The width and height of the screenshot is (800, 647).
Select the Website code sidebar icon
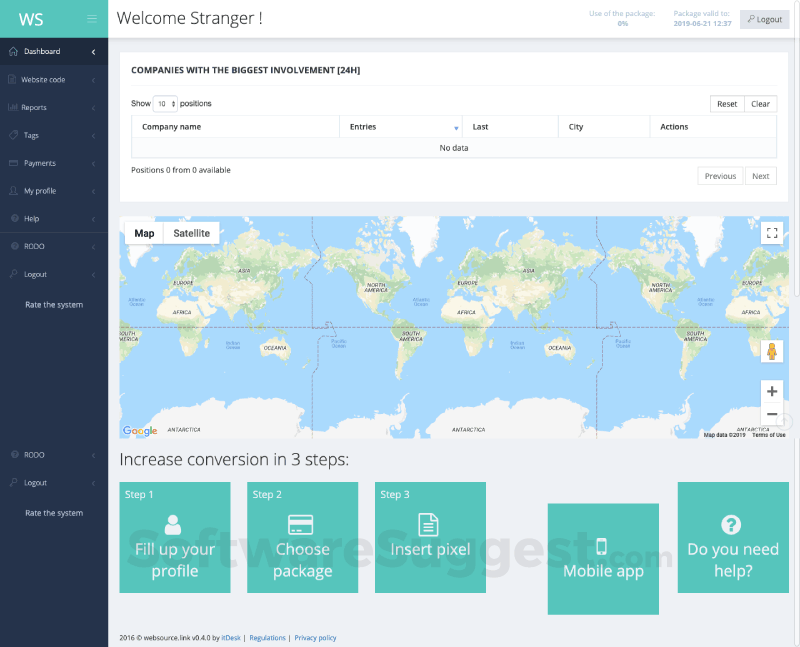pyautogui.click(x=12, y=79)
